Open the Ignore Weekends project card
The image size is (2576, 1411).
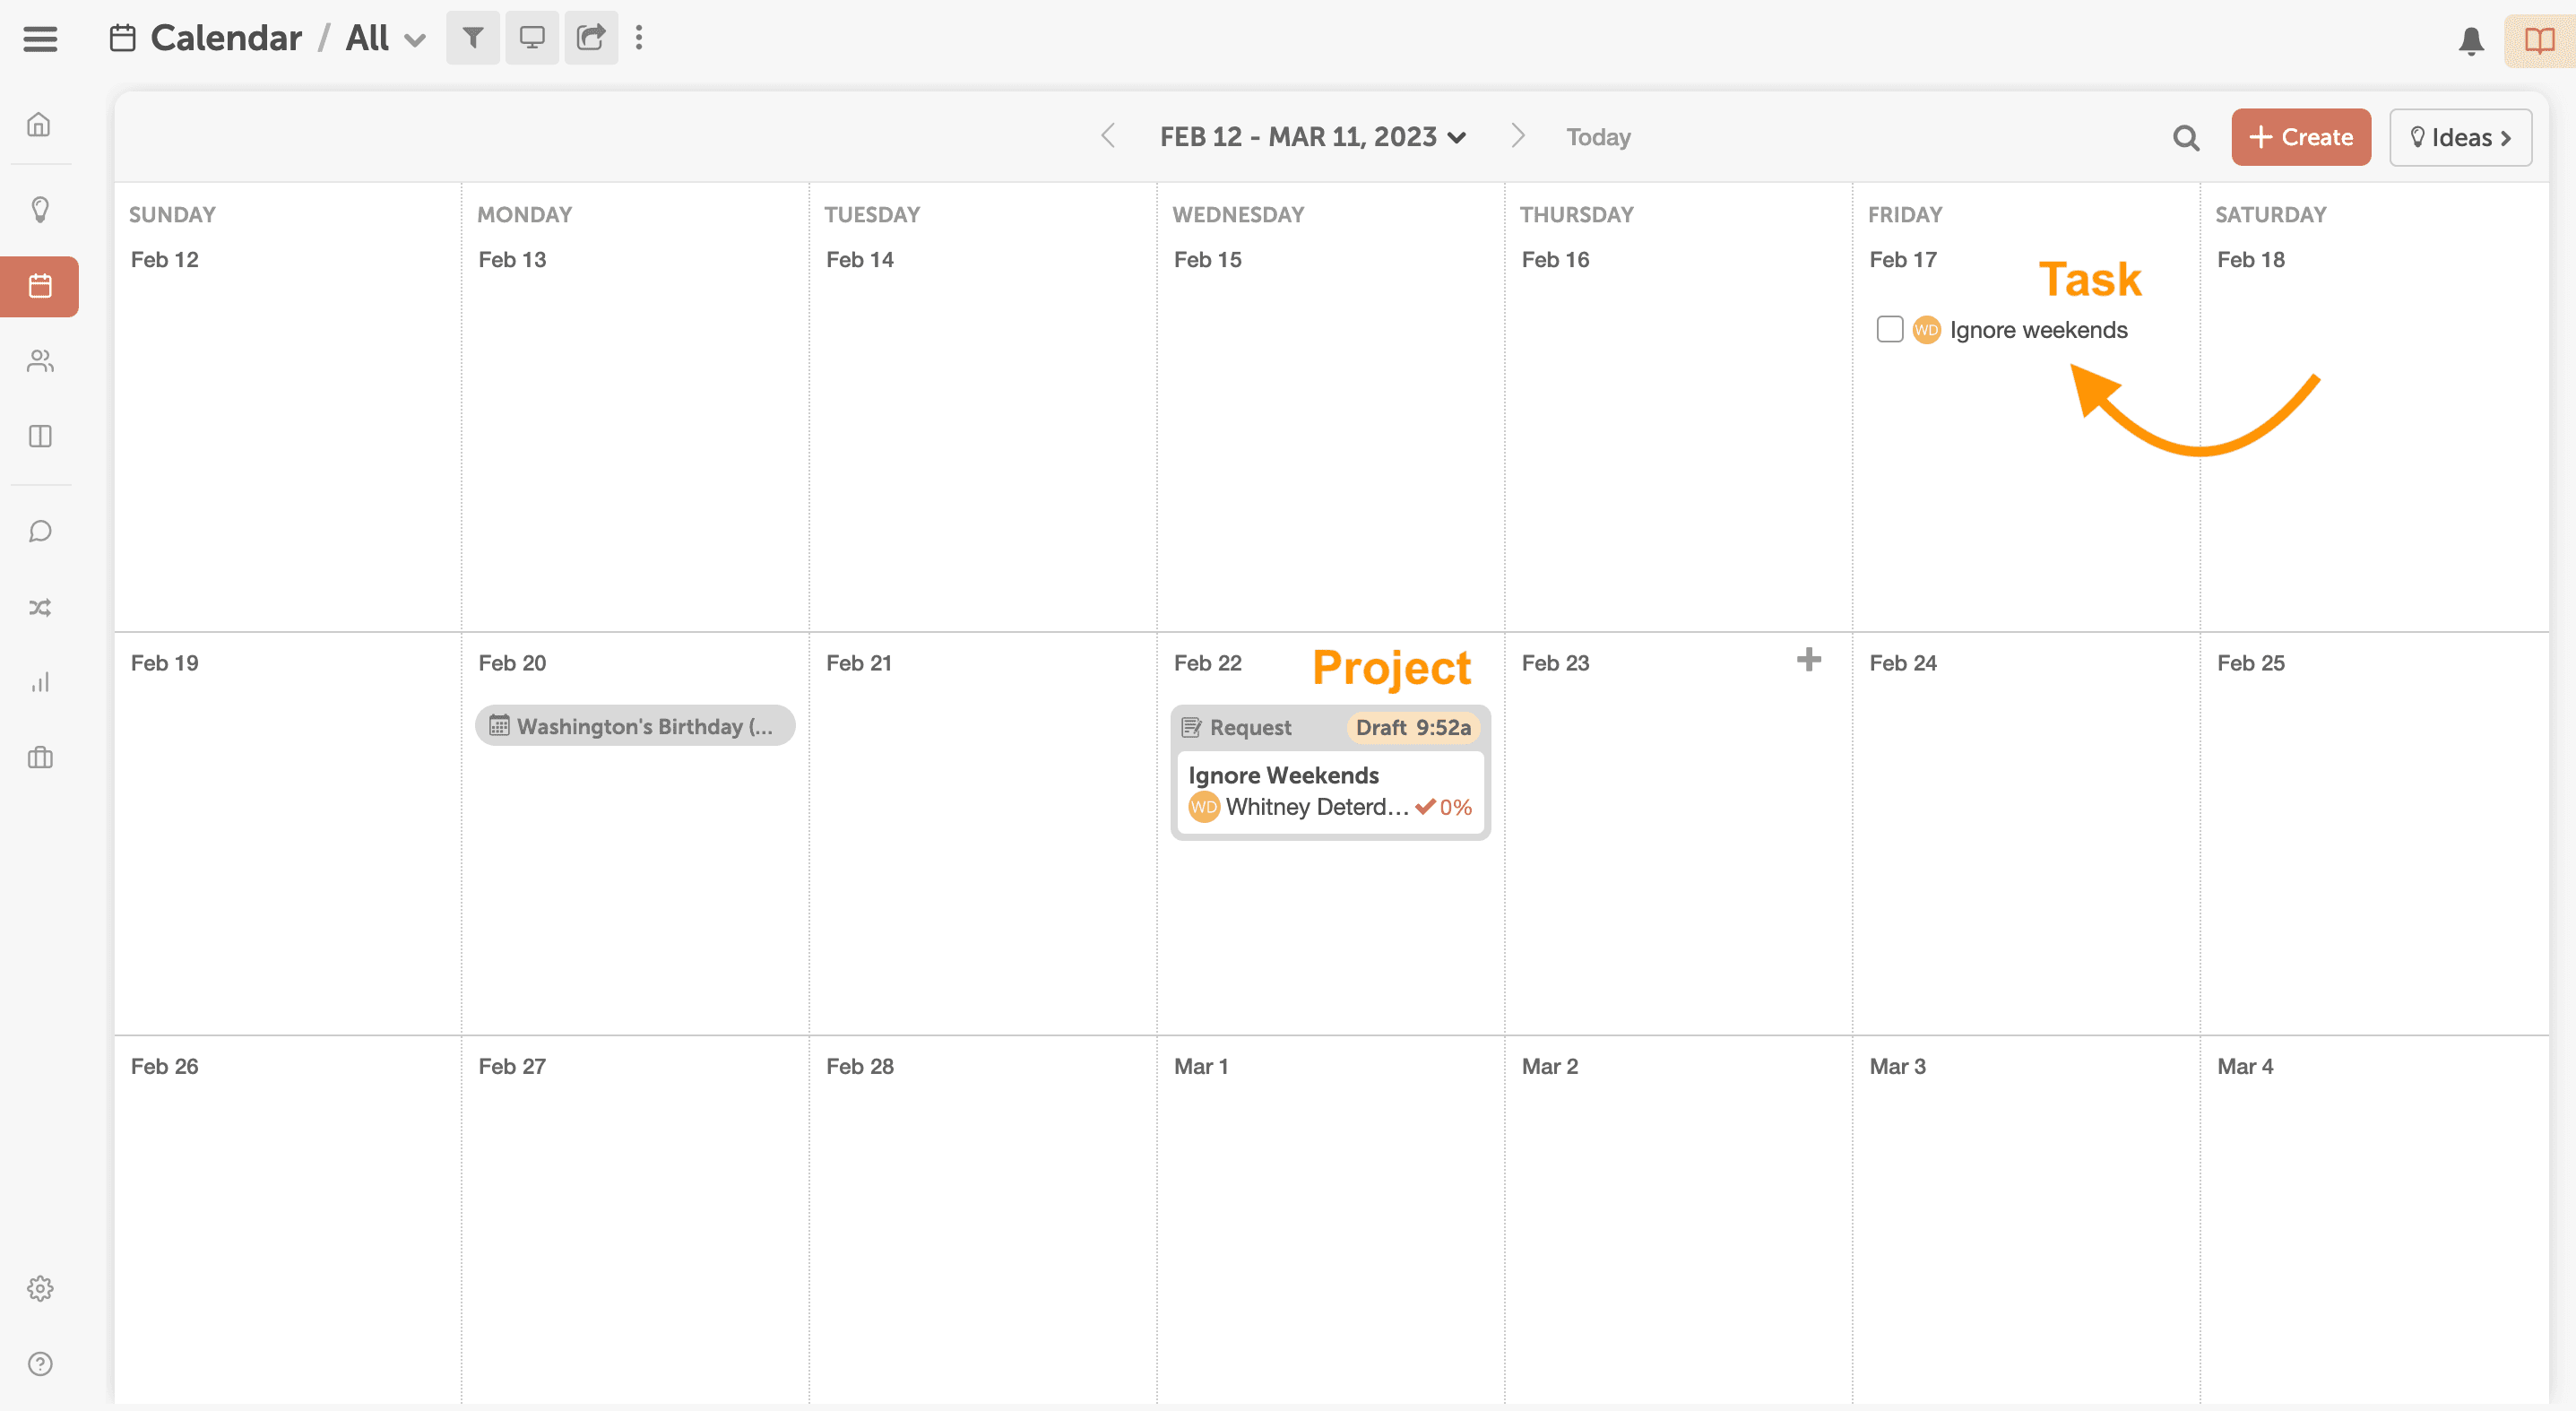point(1329,790)
